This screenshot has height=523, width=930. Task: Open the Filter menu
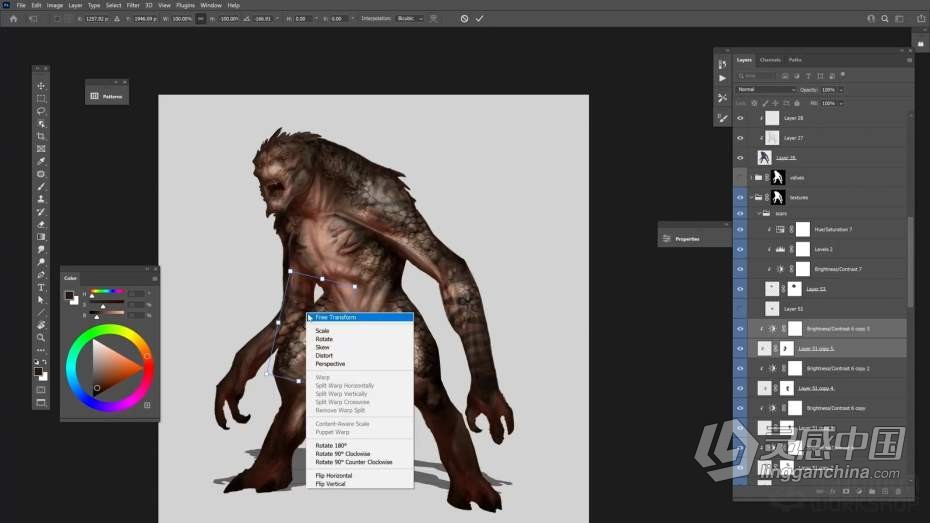pos(133,5)
